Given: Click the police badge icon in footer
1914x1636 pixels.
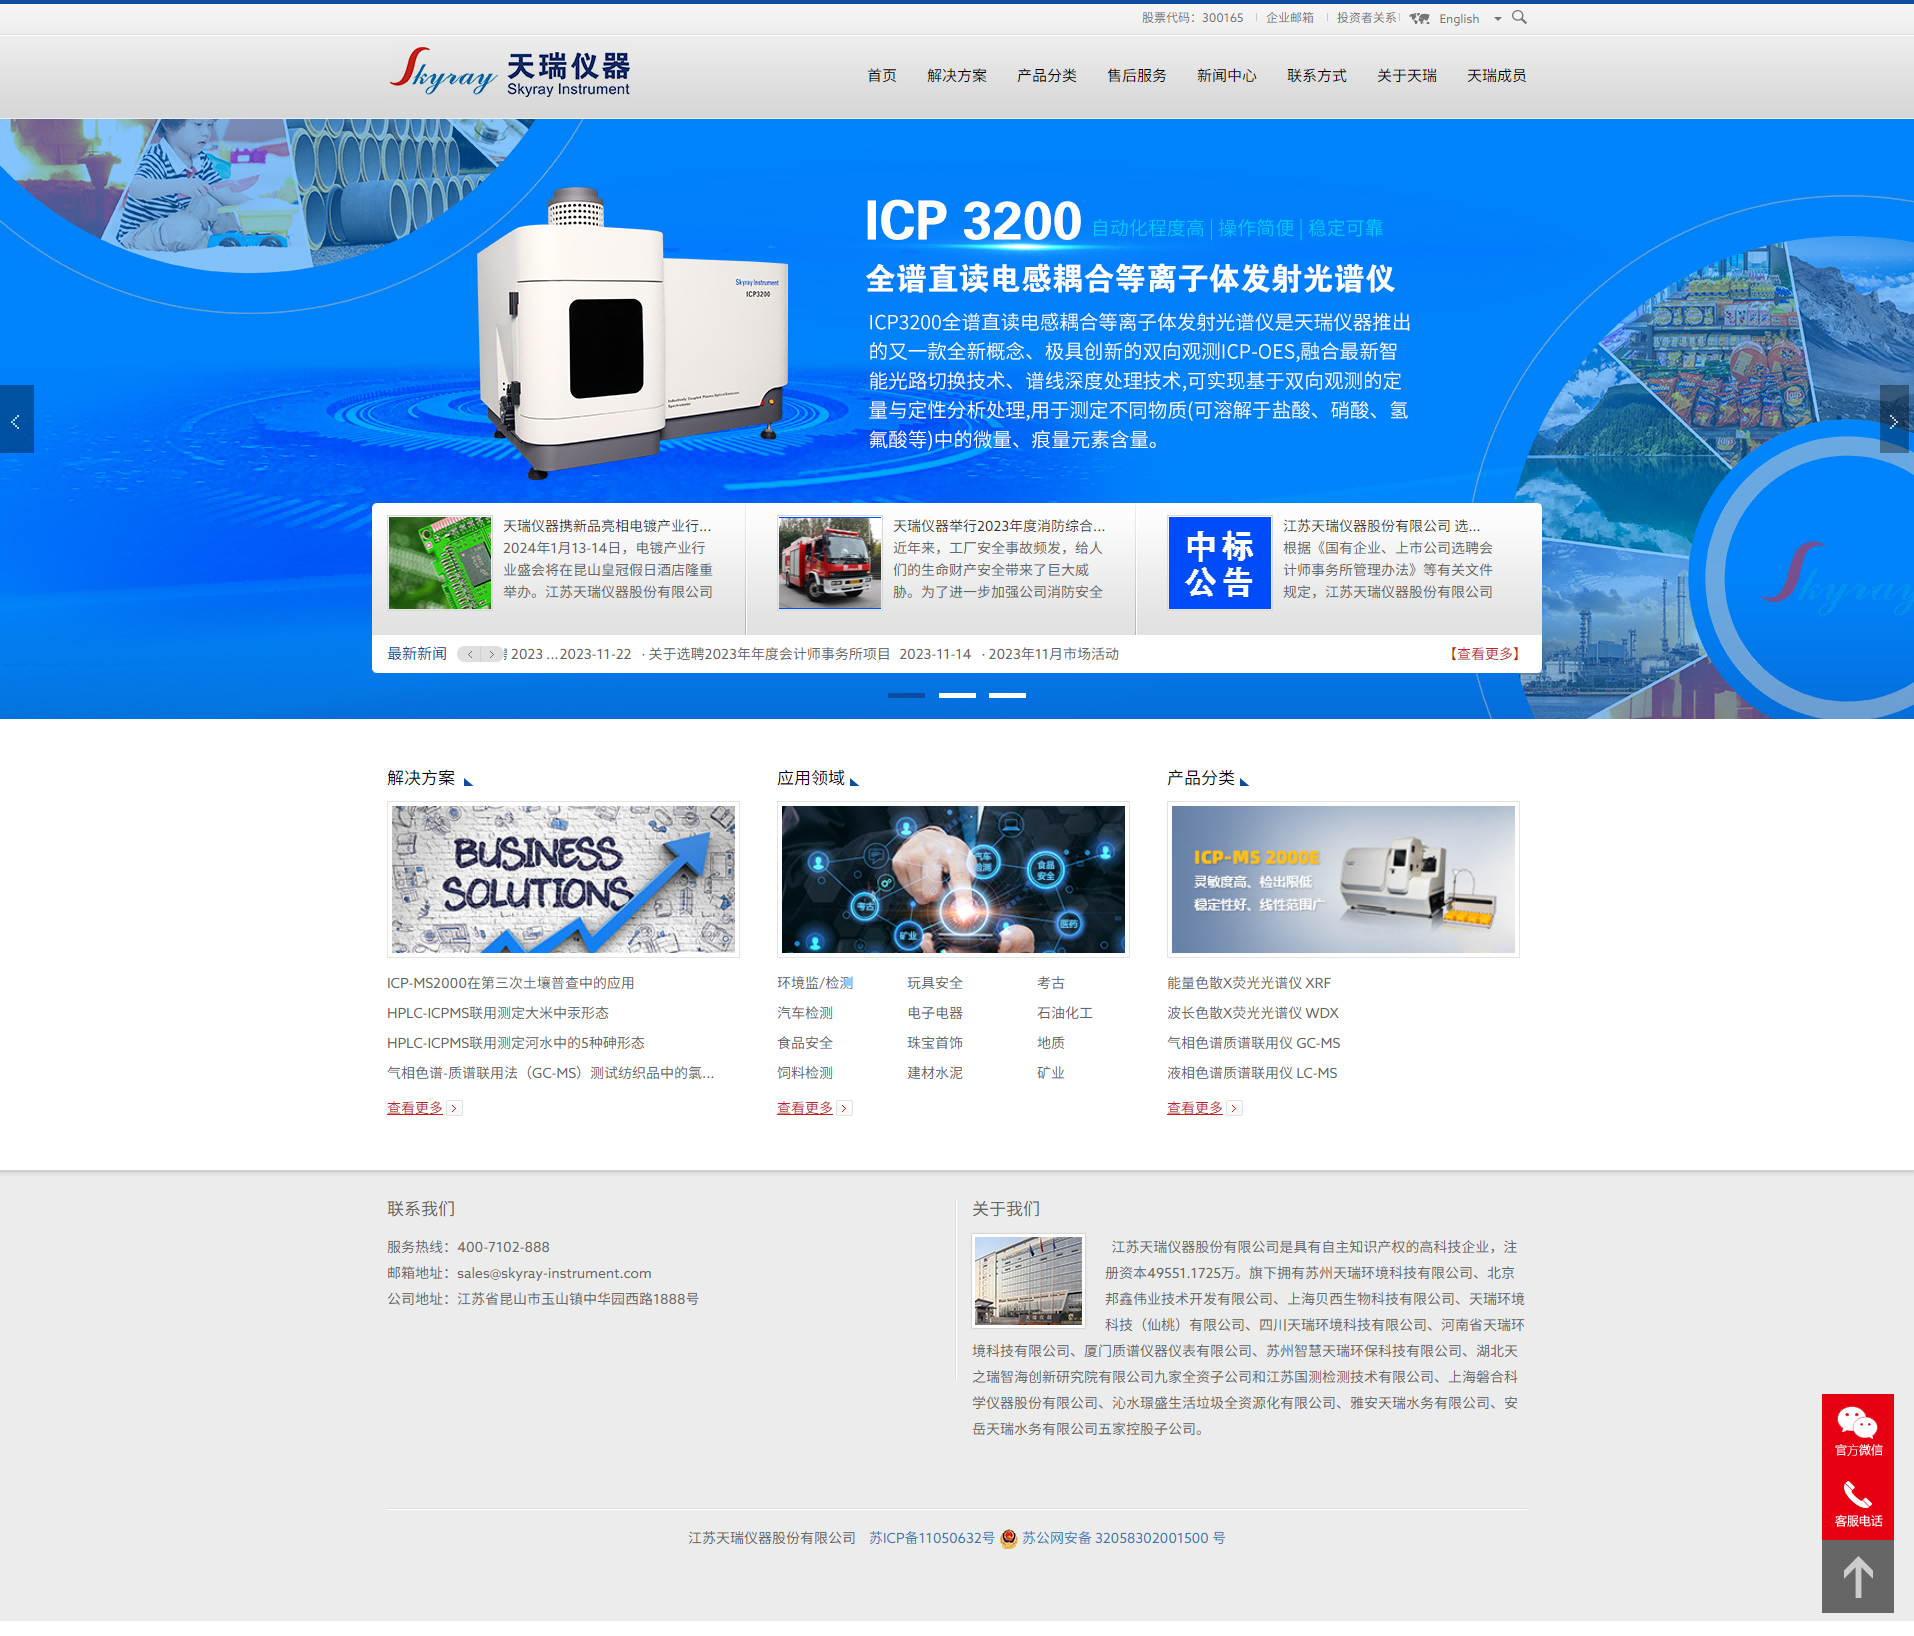Looking at the screenshot, I should (1009, 1539).
